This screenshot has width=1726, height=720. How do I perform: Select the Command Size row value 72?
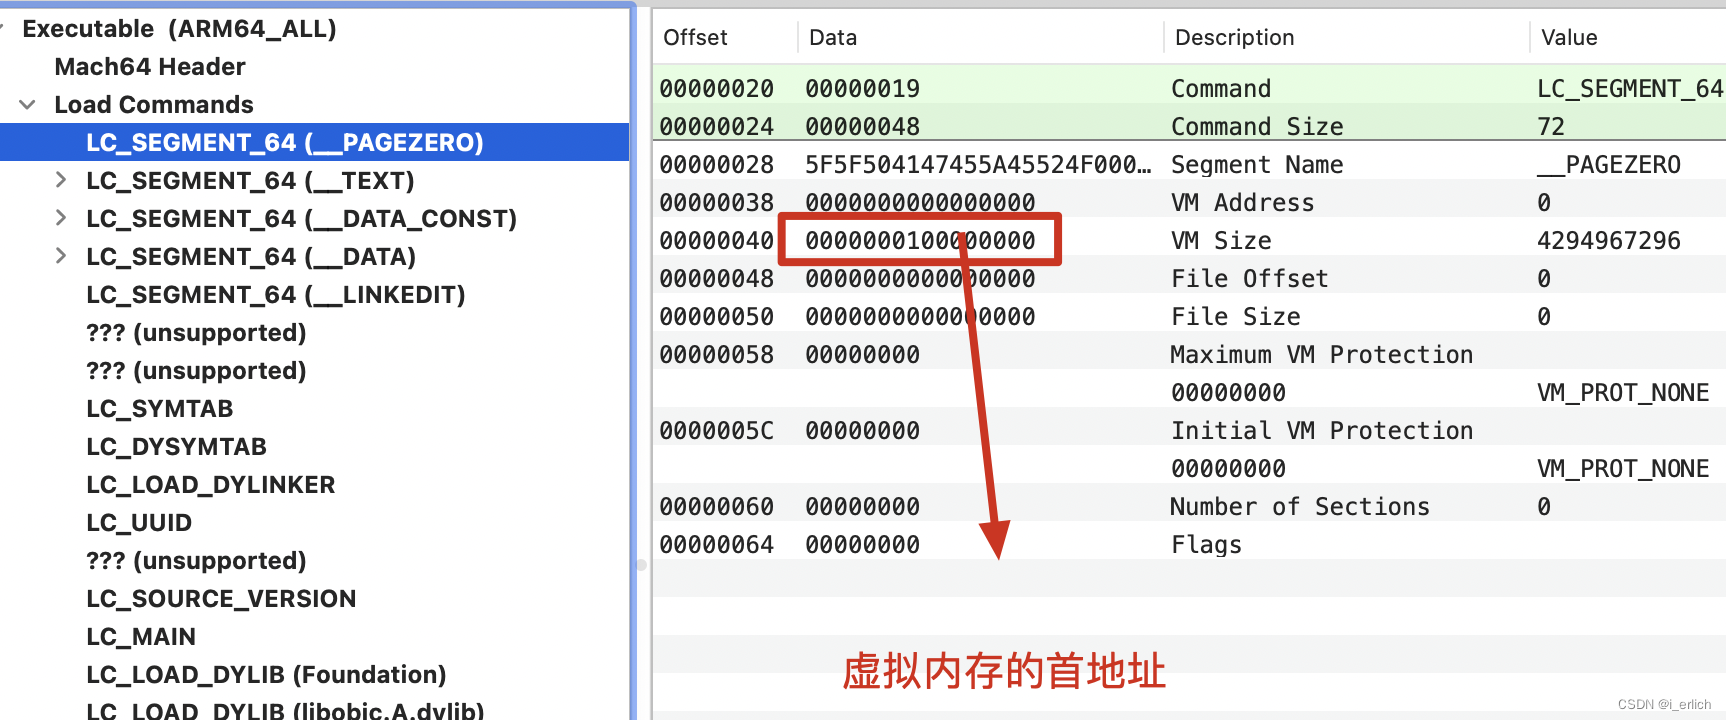coord(1551,127)
